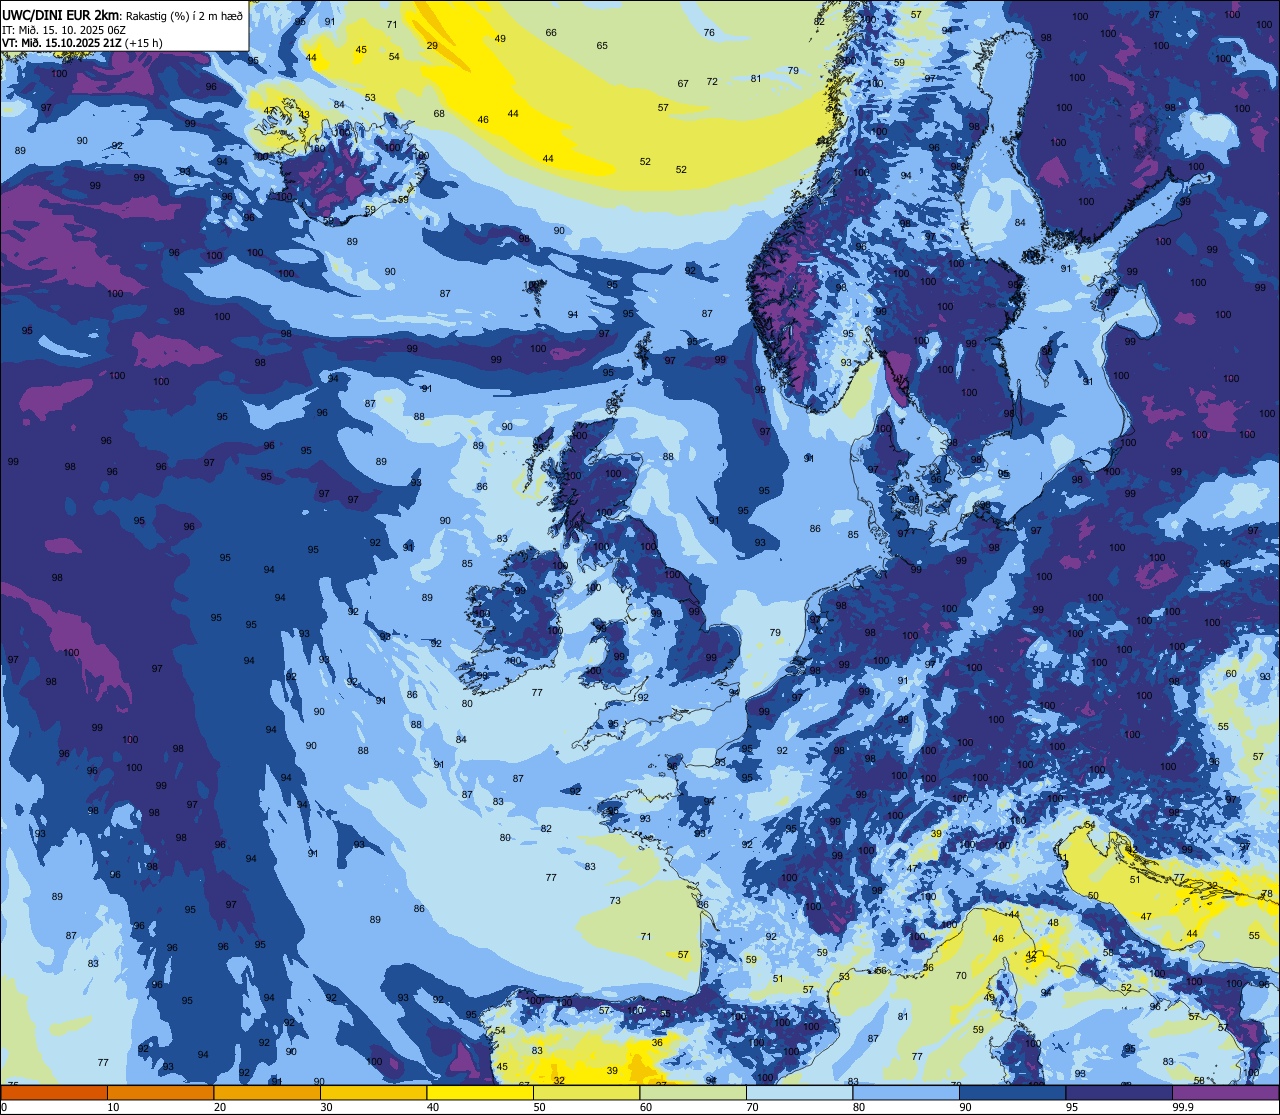Image resolution: width=1280 pixels, height=1115 pixels.
Task: Click the humidity value '68' on the map
Action: coord(439,114)
